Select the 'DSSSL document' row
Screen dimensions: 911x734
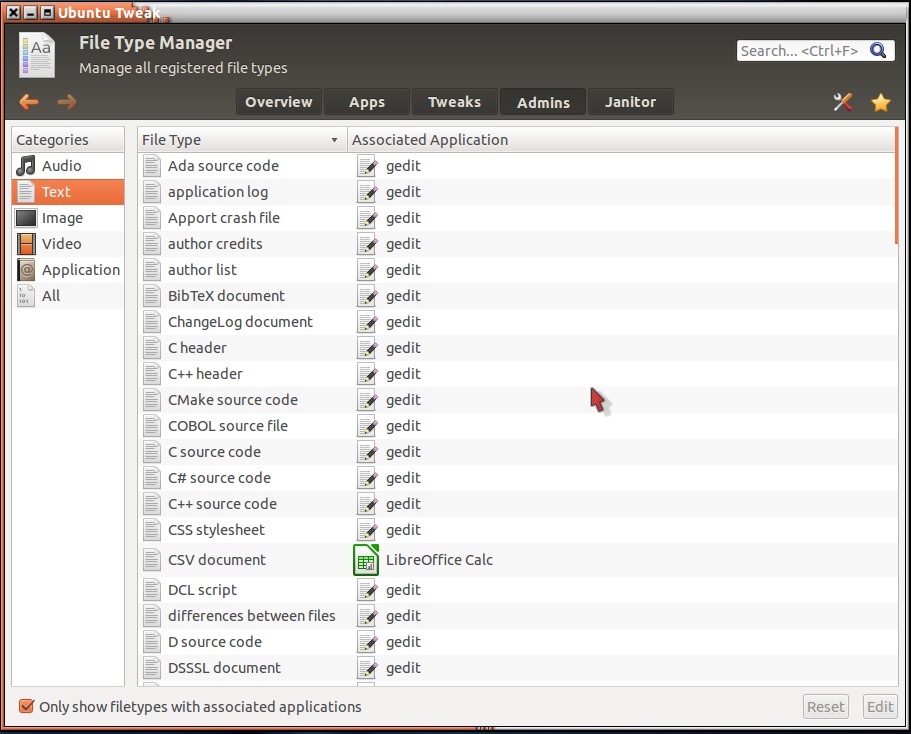click(517, 668)
